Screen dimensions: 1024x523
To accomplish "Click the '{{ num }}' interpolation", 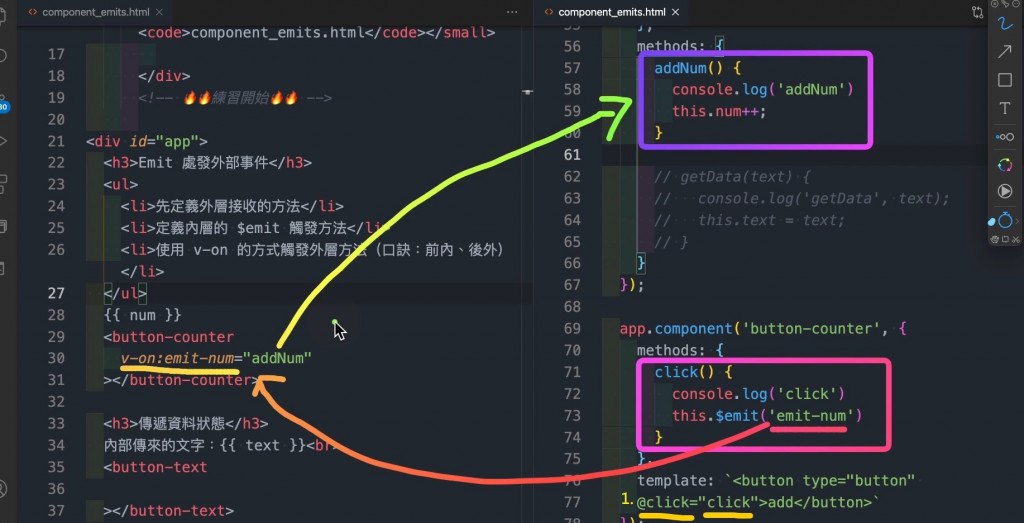I will coord(142,315).
